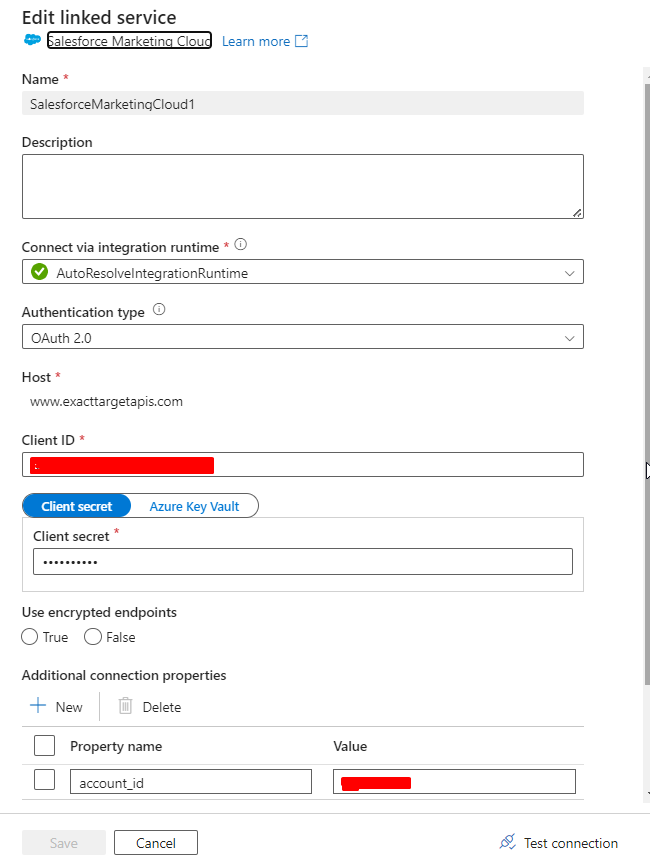
Task: Click the Authentication type info icon
Action: tap(158, 311)
